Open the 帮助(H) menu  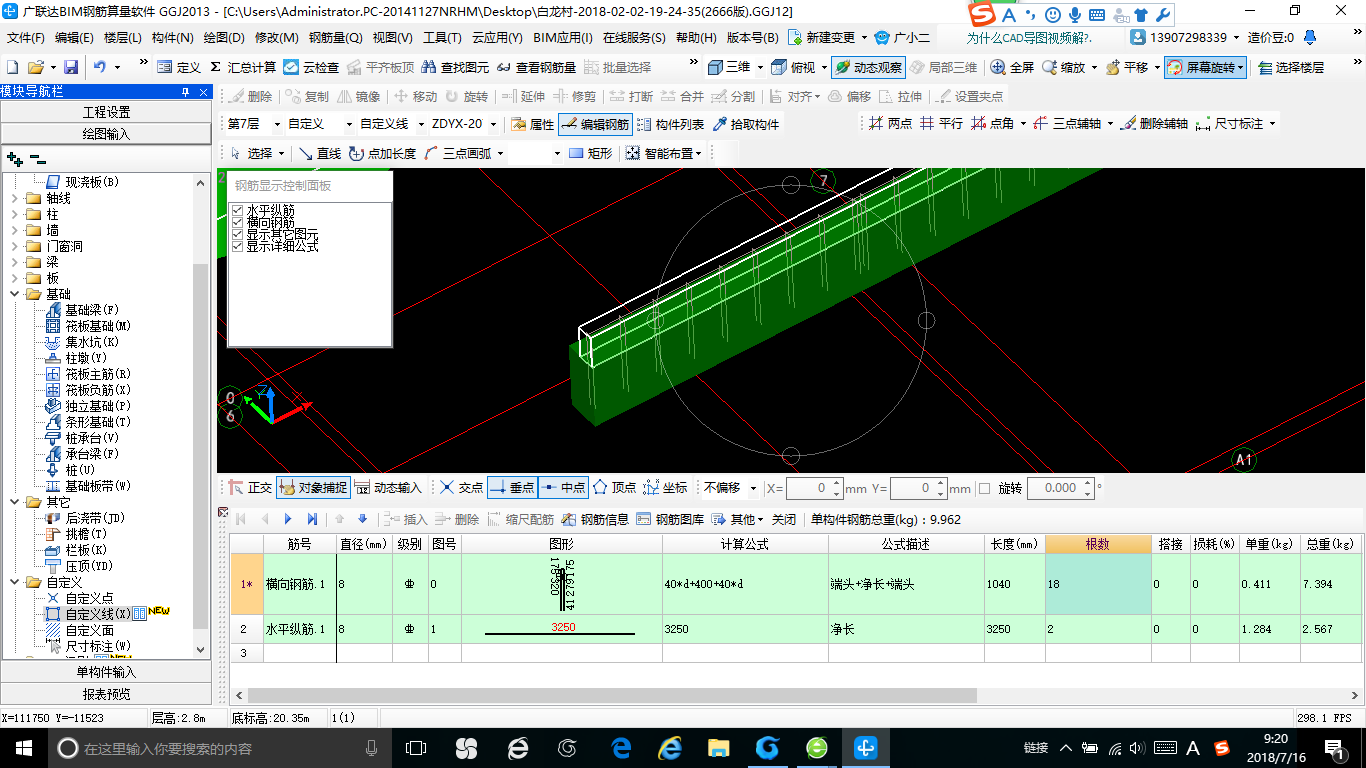(x=696, y=37)
